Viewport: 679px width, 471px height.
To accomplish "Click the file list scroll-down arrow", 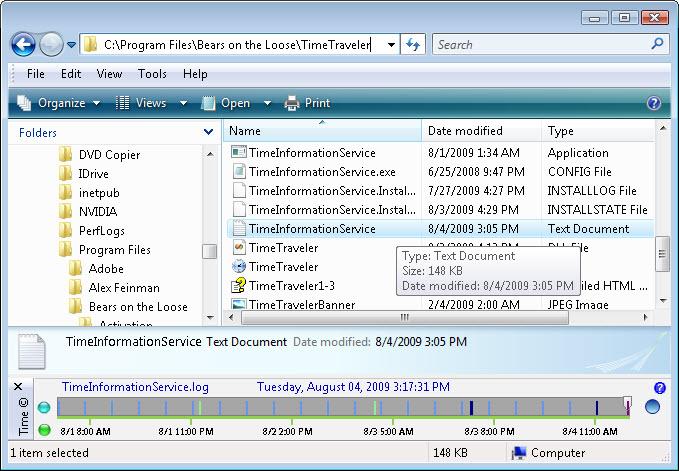I will 663,300.
